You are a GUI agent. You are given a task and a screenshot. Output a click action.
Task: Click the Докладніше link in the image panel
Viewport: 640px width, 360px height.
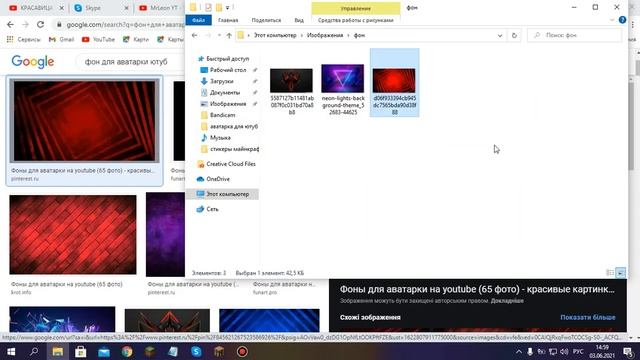tap(507, 301)
